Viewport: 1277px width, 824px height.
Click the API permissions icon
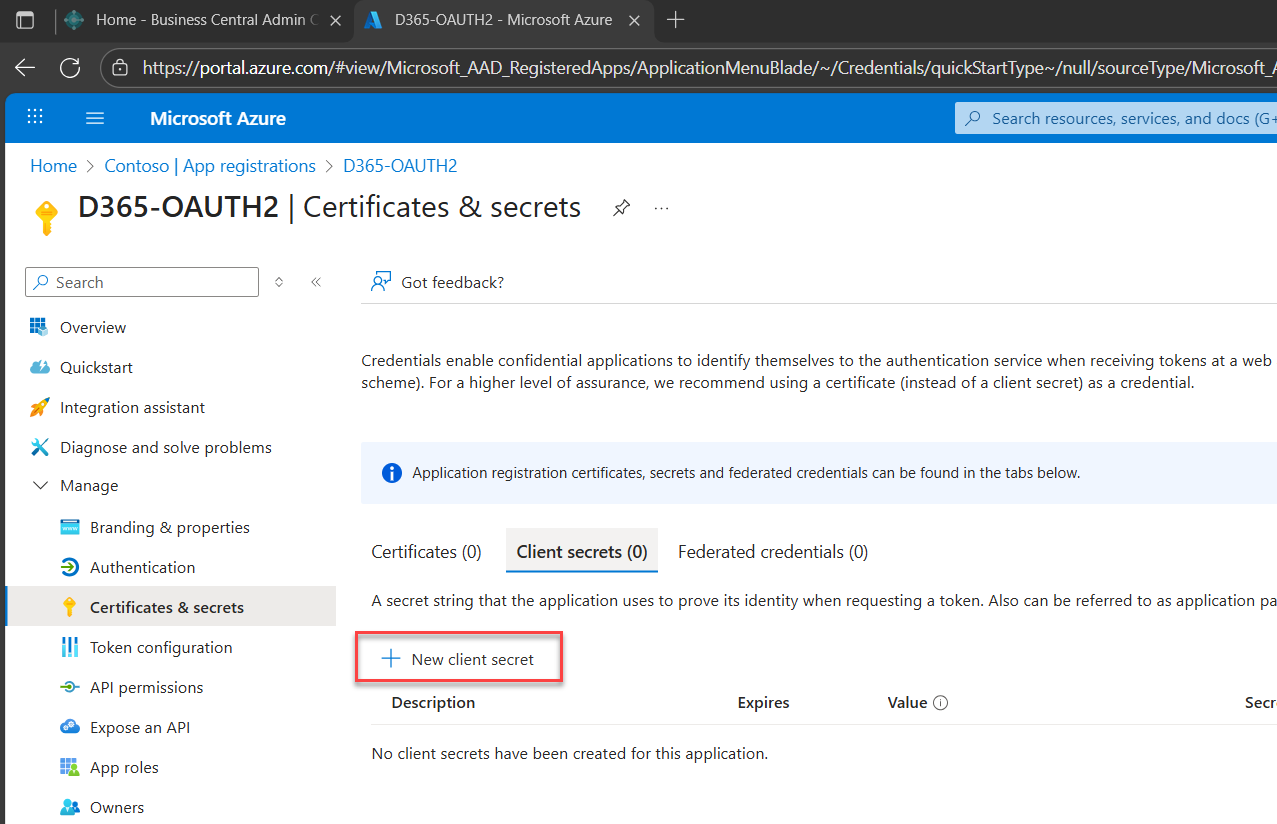click(x=69, y=687)
